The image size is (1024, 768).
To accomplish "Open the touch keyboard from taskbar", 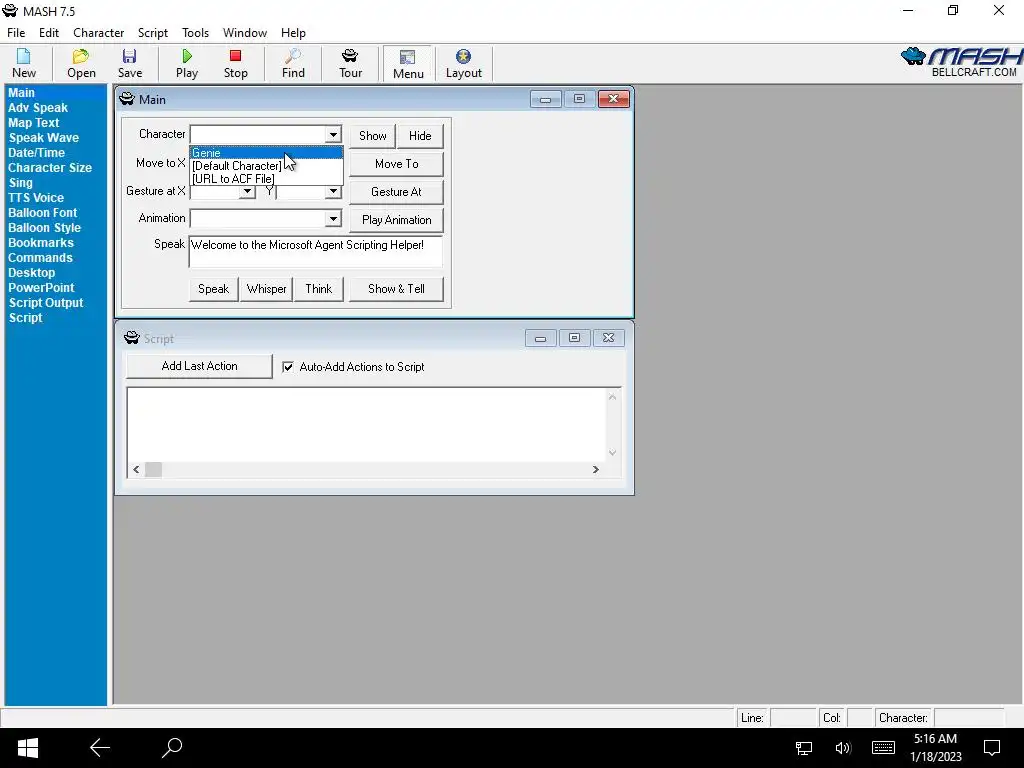I will pos(883,748).
